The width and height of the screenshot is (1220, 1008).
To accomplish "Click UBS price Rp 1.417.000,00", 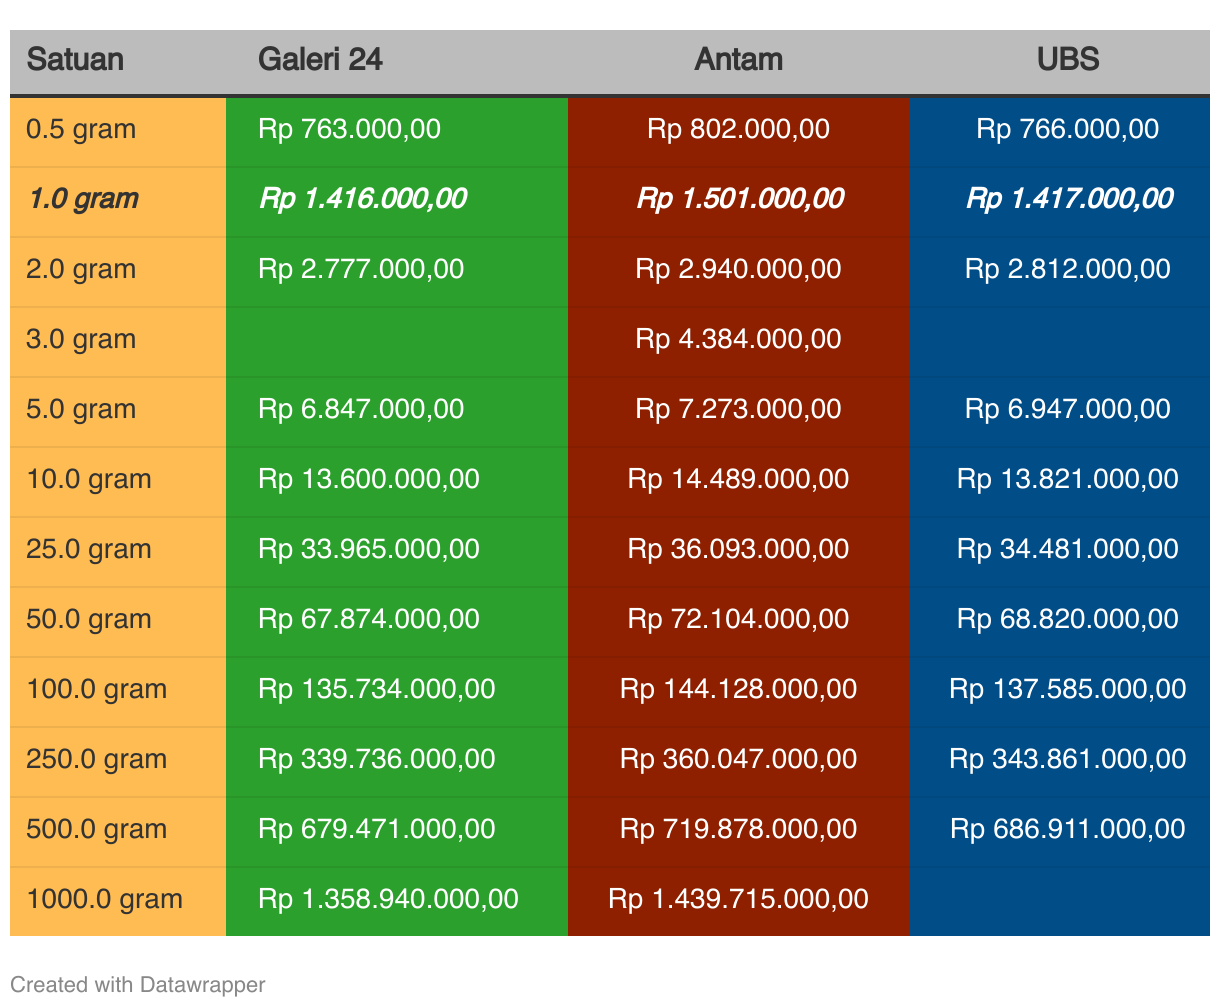I will 1069,199.
